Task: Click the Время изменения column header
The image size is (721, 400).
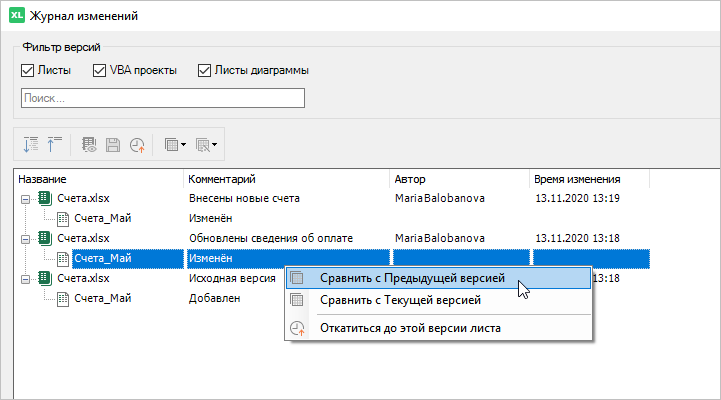Action: [x=576, y=179]
